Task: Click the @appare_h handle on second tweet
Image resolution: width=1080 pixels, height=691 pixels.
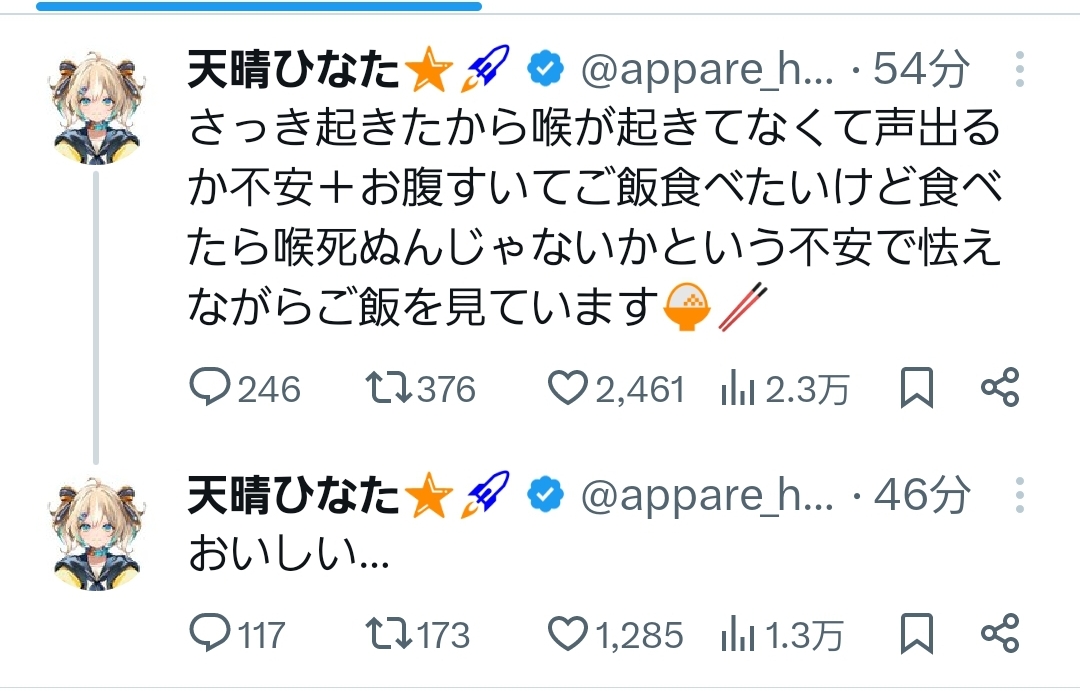Action: click(x=706, y=495)
